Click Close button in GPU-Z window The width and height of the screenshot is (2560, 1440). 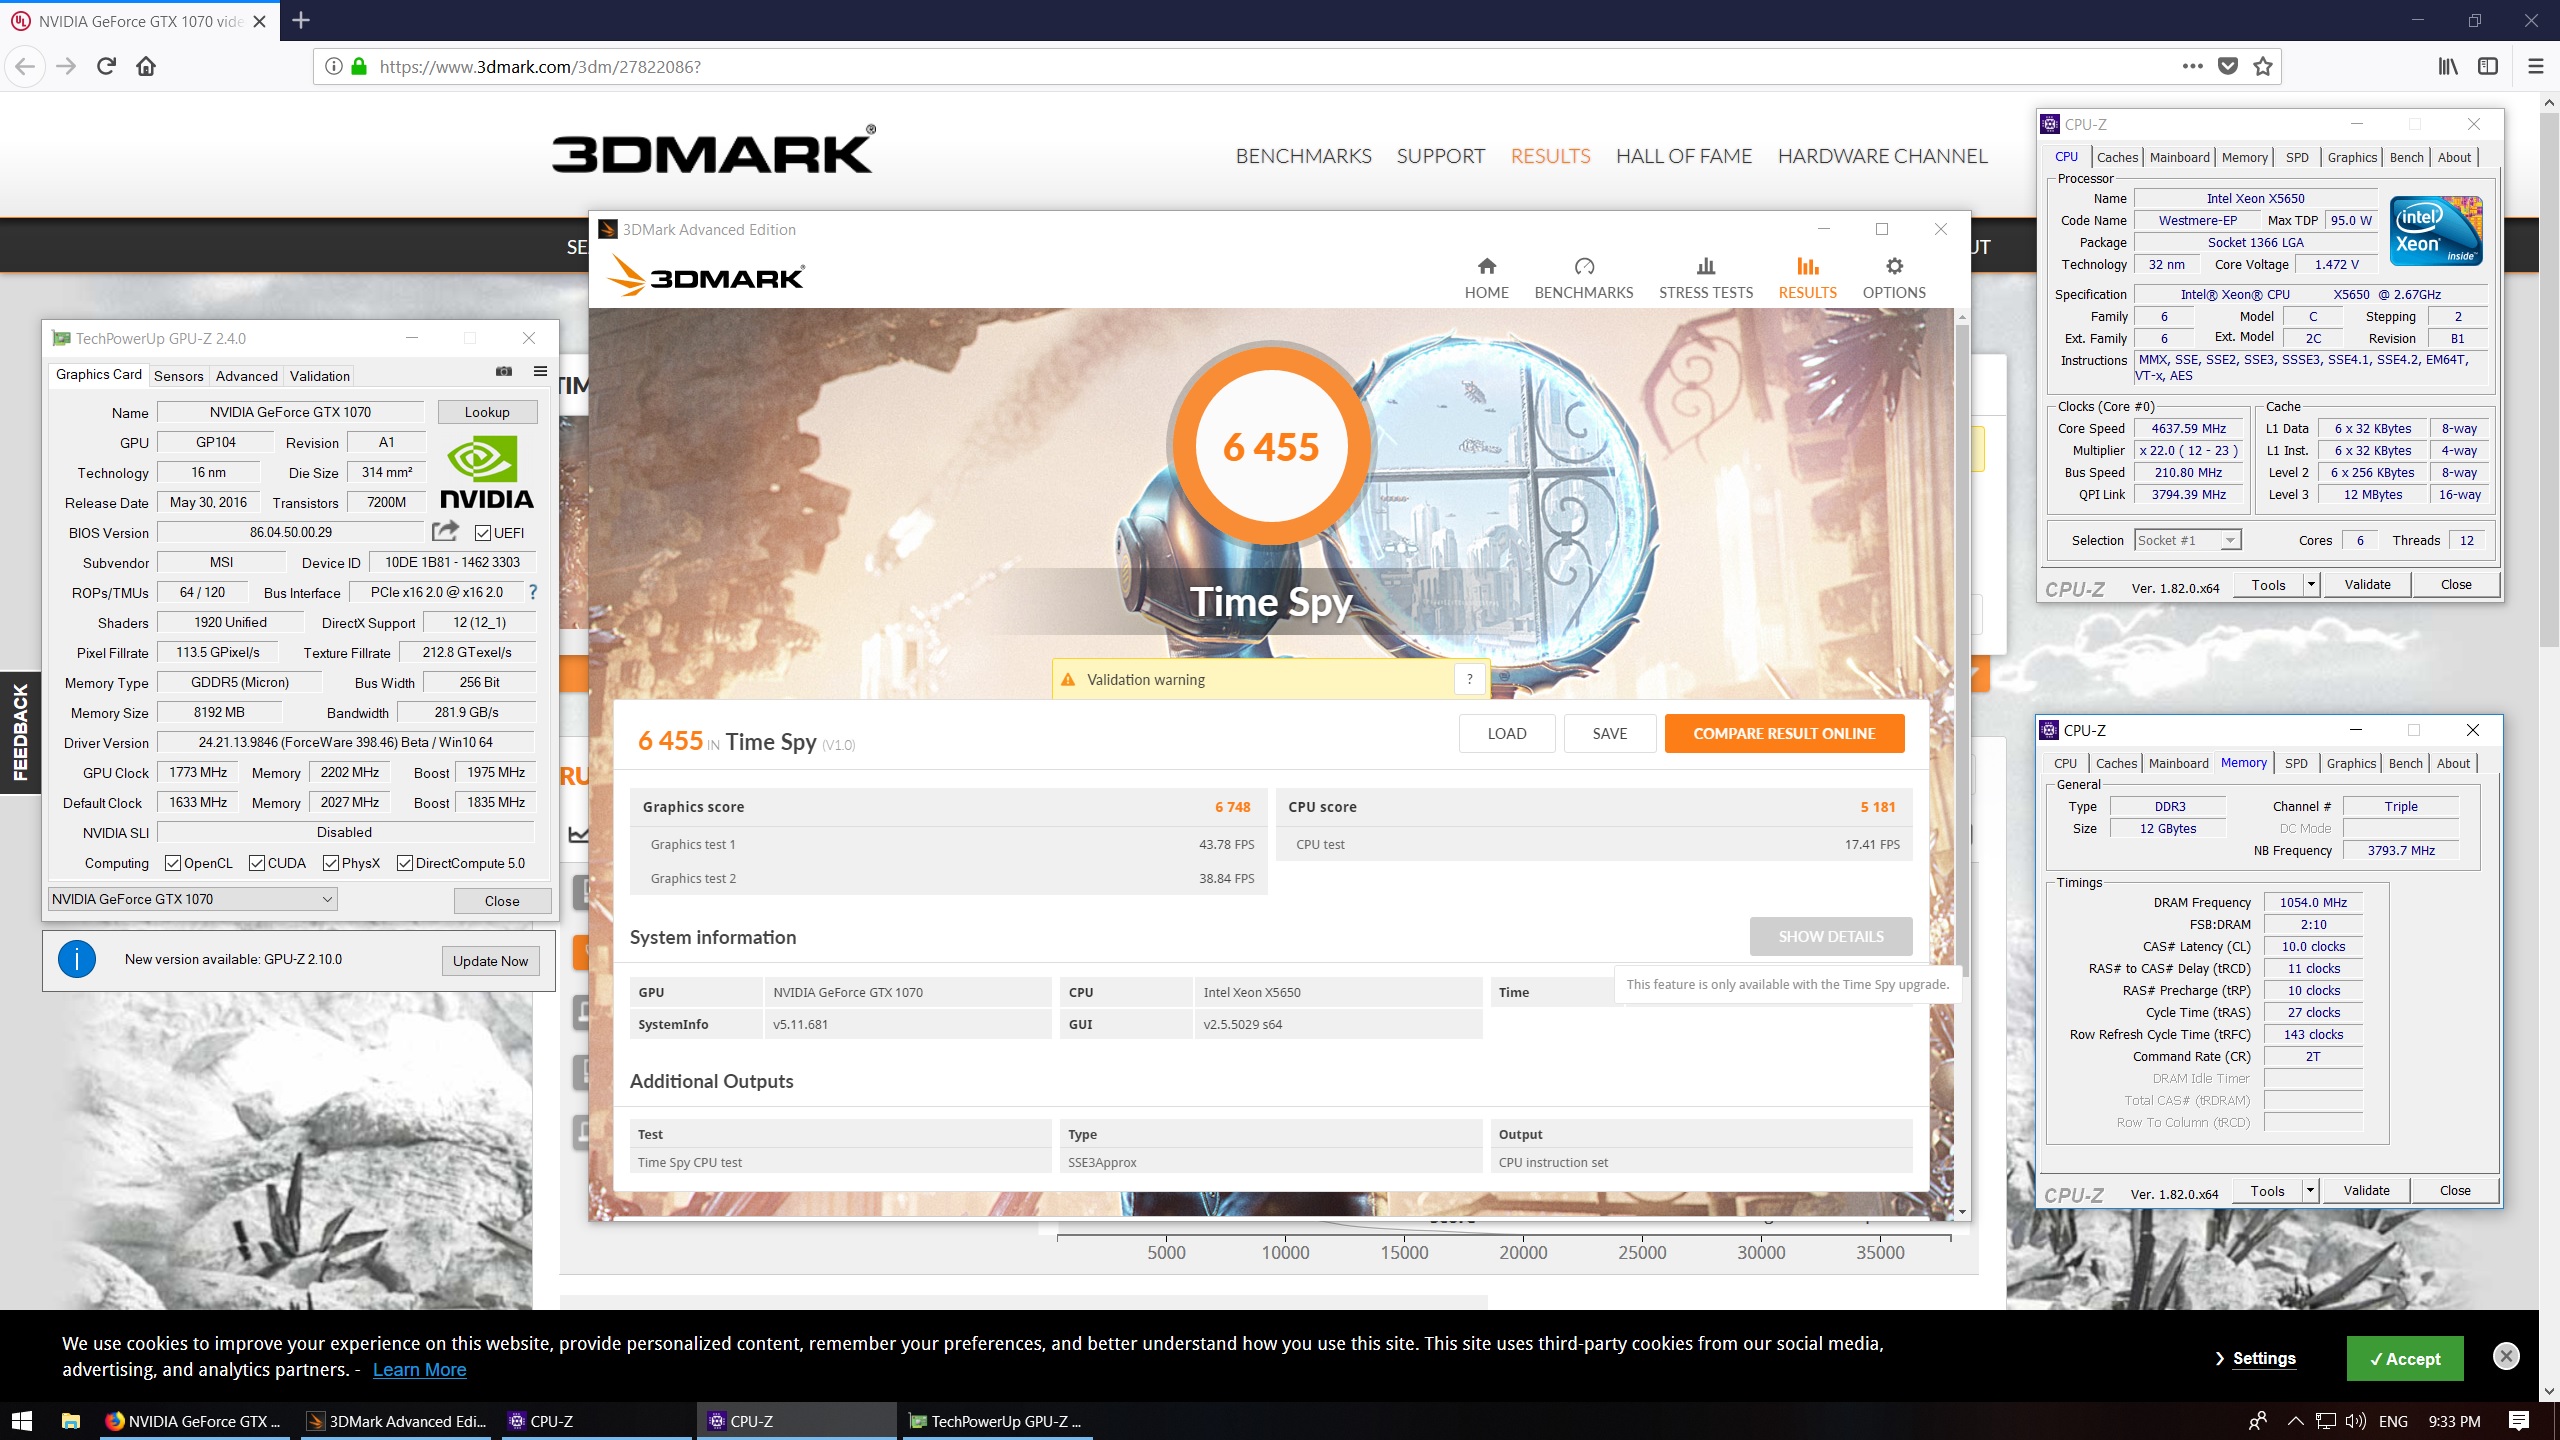pyautogui.click(x=502, y=901)
